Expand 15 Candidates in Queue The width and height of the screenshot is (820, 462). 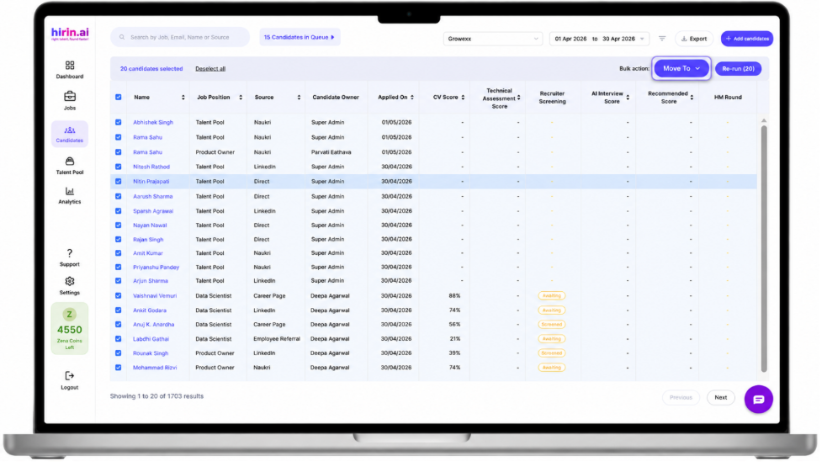299,37
